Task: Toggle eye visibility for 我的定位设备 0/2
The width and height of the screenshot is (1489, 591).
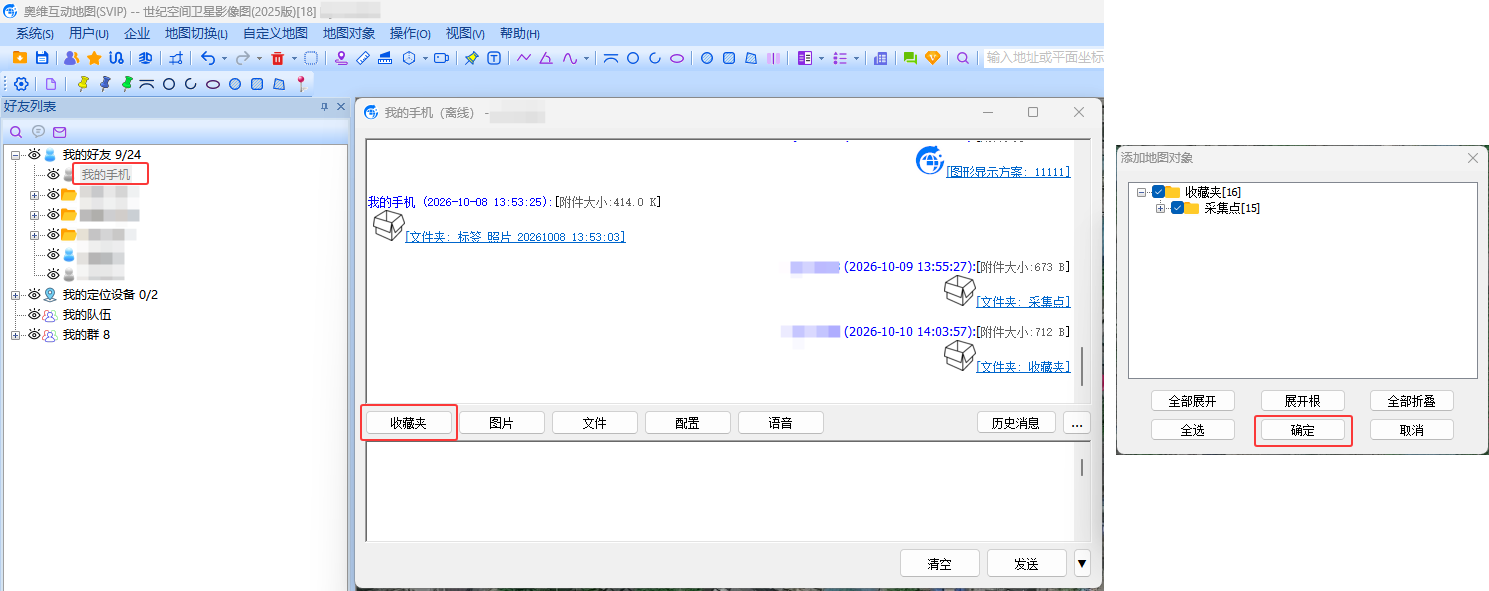Action: [33, 295]
